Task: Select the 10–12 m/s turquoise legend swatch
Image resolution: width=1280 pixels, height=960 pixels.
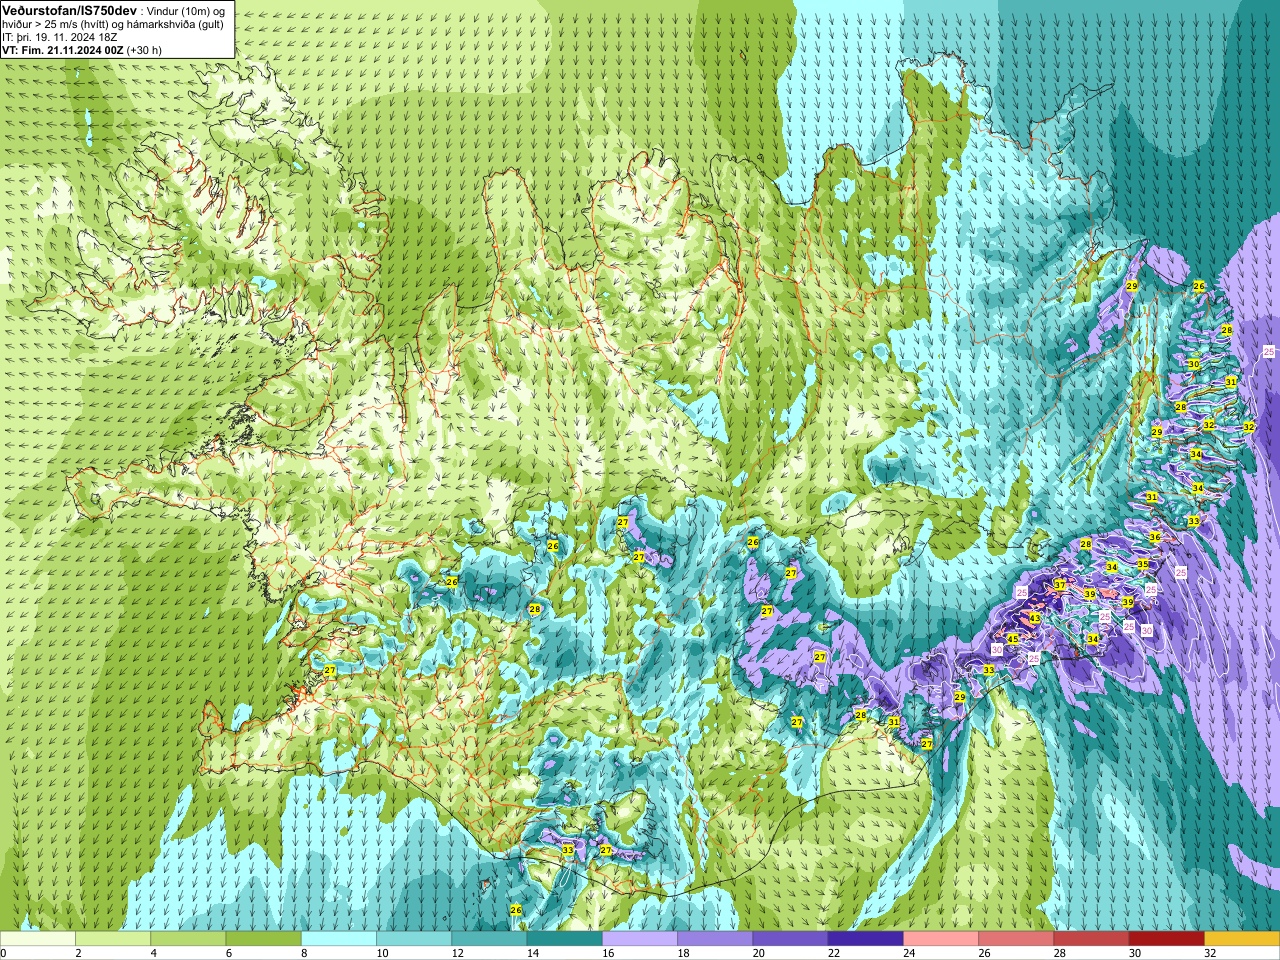Action: [414, 939]
